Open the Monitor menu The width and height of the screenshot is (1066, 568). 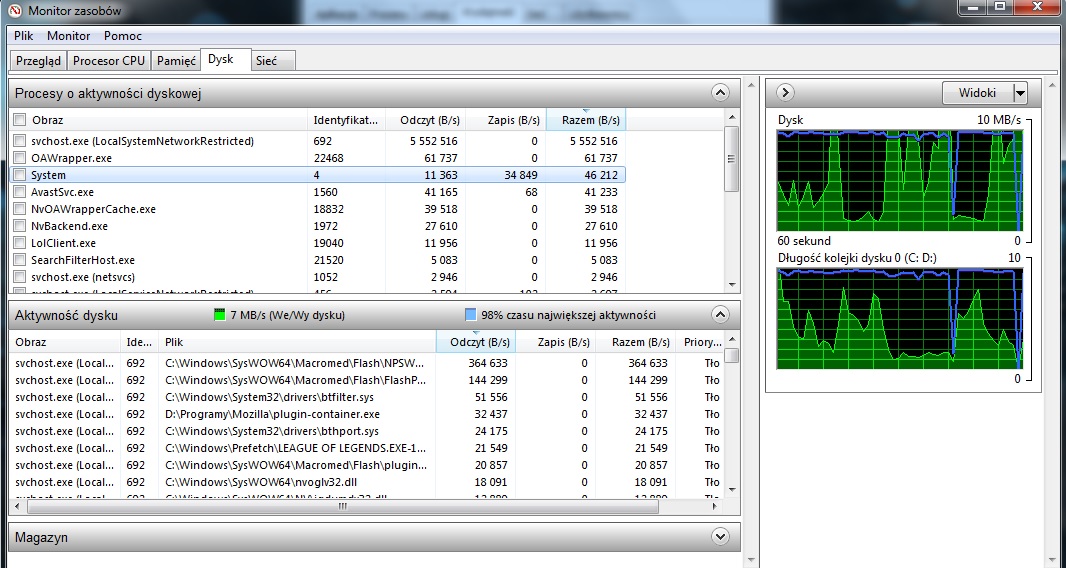pyautogui.click(x=69, y=36)
